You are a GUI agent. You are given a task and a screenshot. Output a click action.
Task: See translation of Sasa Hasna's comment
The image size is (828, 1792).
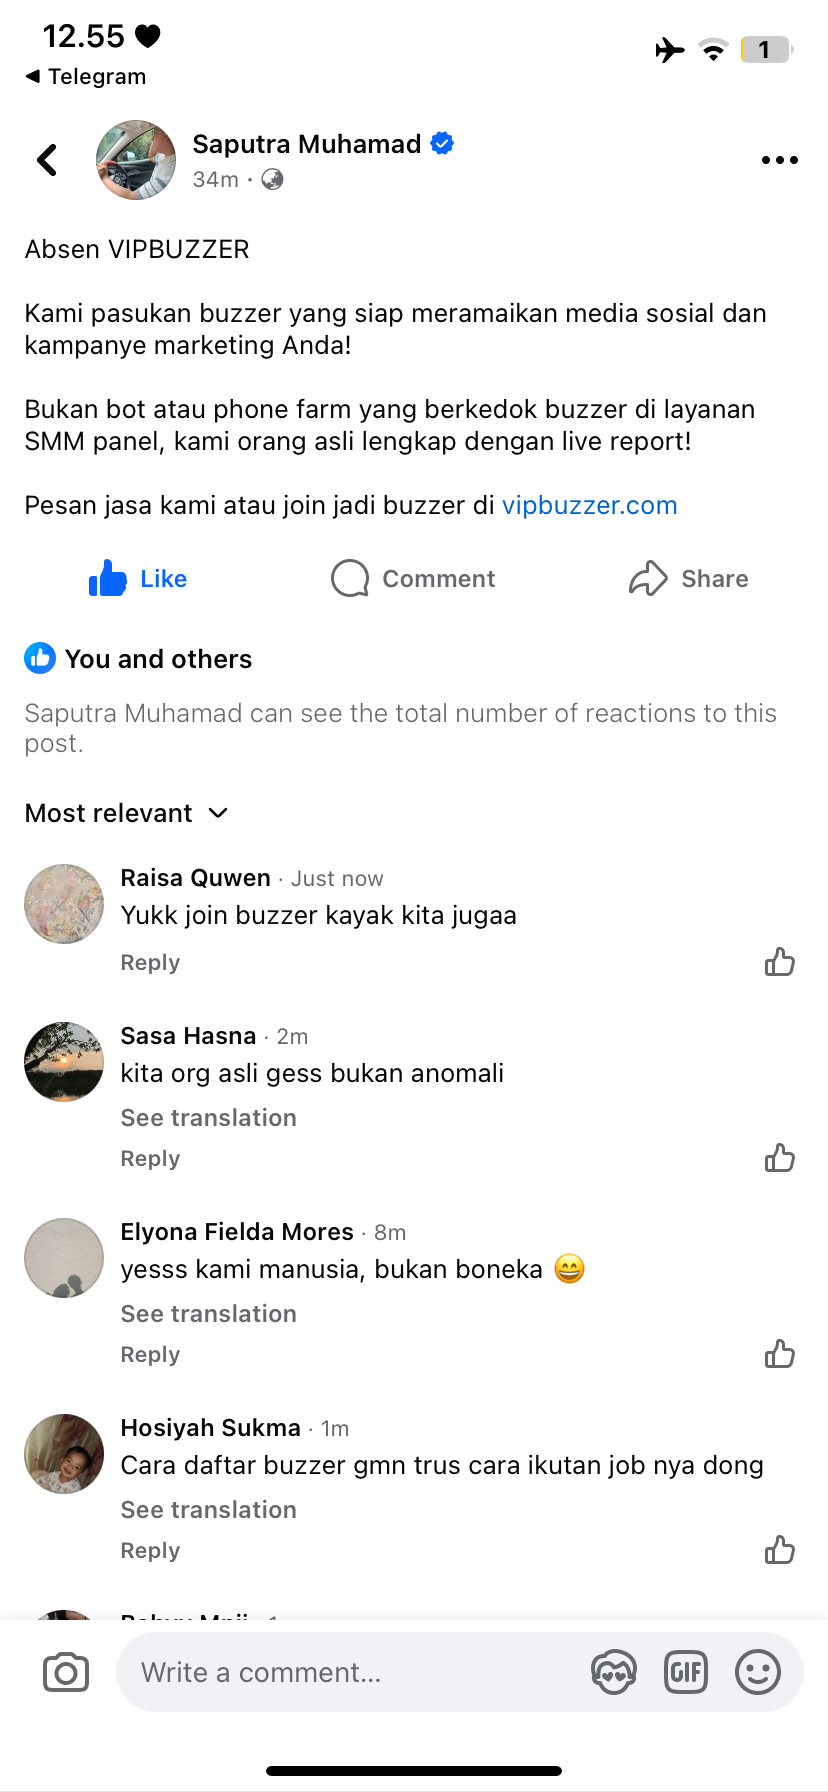tap(208, 1118)
